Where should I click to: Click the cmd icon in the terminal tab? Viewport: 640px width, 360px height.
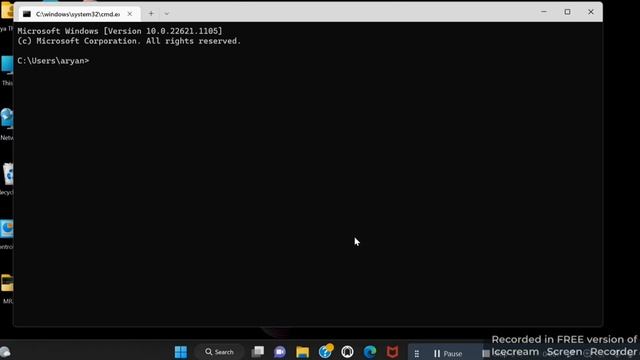(27, 14)
